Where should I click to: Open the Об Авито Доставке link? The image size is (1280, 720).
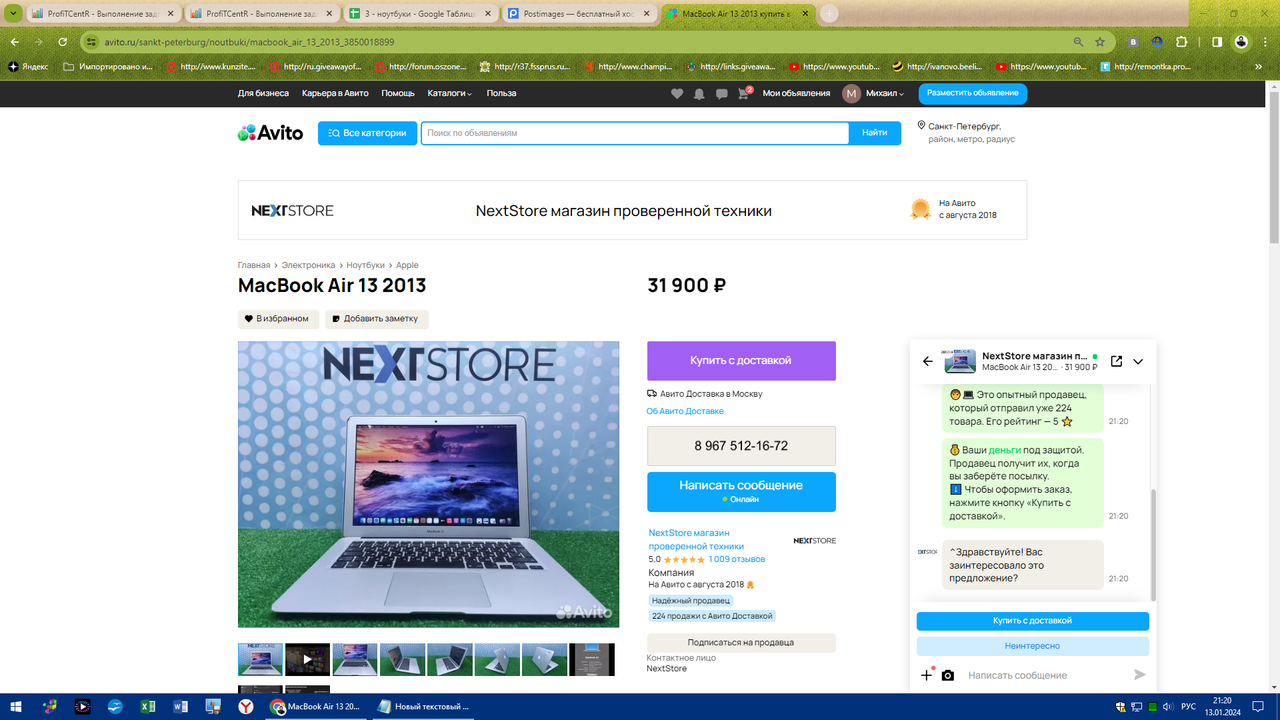coord(686,410)
